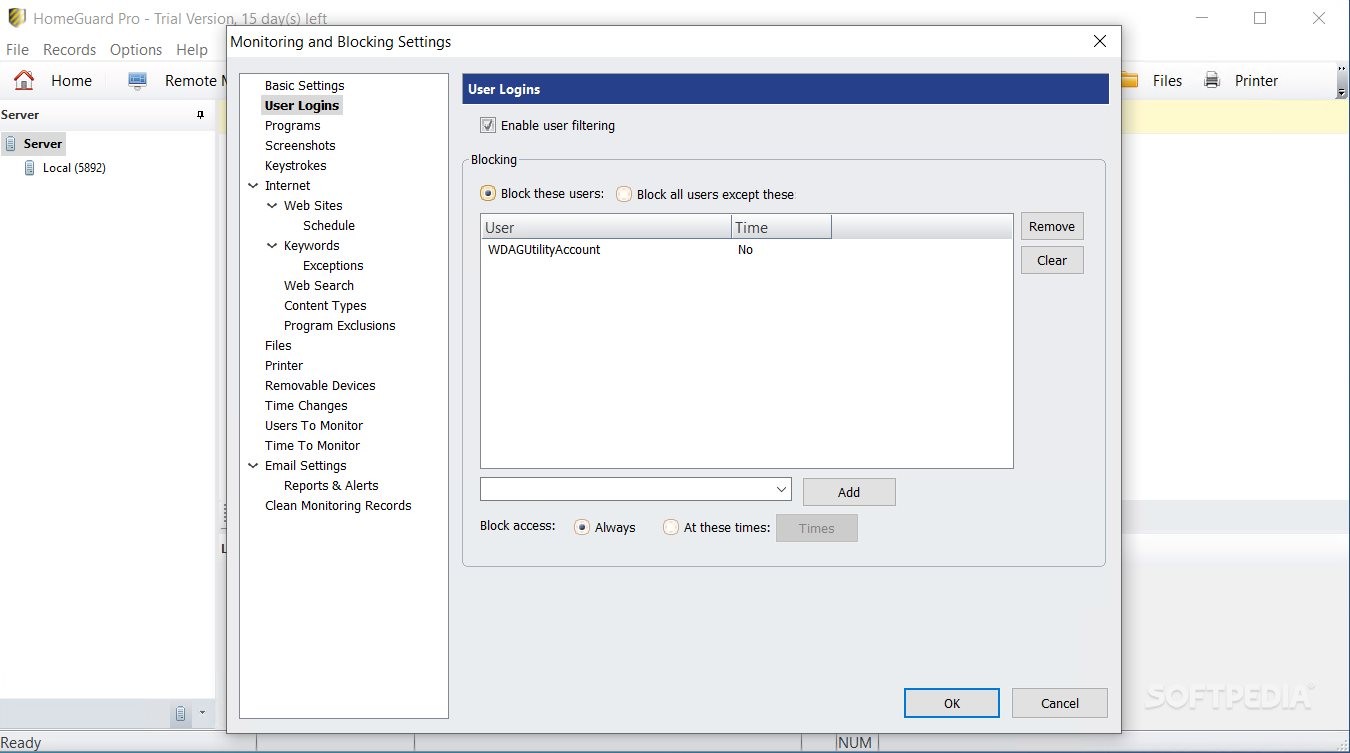Select Exceptions under Keywords
This screenshot has width=1350, height=753.
coord(333,265)
